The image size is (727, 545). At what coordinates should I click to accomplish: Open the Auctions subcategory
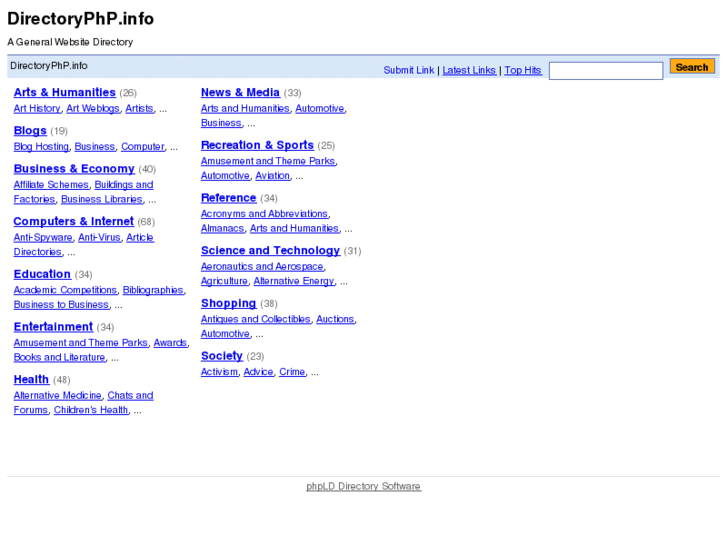click(335, 319)
